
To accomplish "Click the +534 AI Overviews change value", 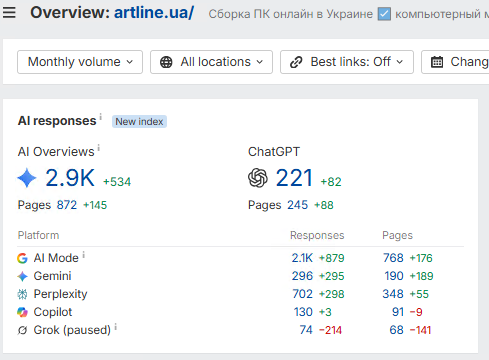I will point(117,182).
